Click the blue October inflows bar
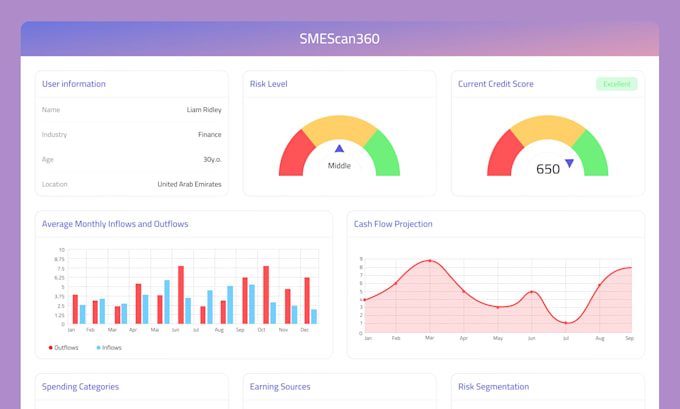The height and width of the screenshot is (409, 680). [273, 313]
